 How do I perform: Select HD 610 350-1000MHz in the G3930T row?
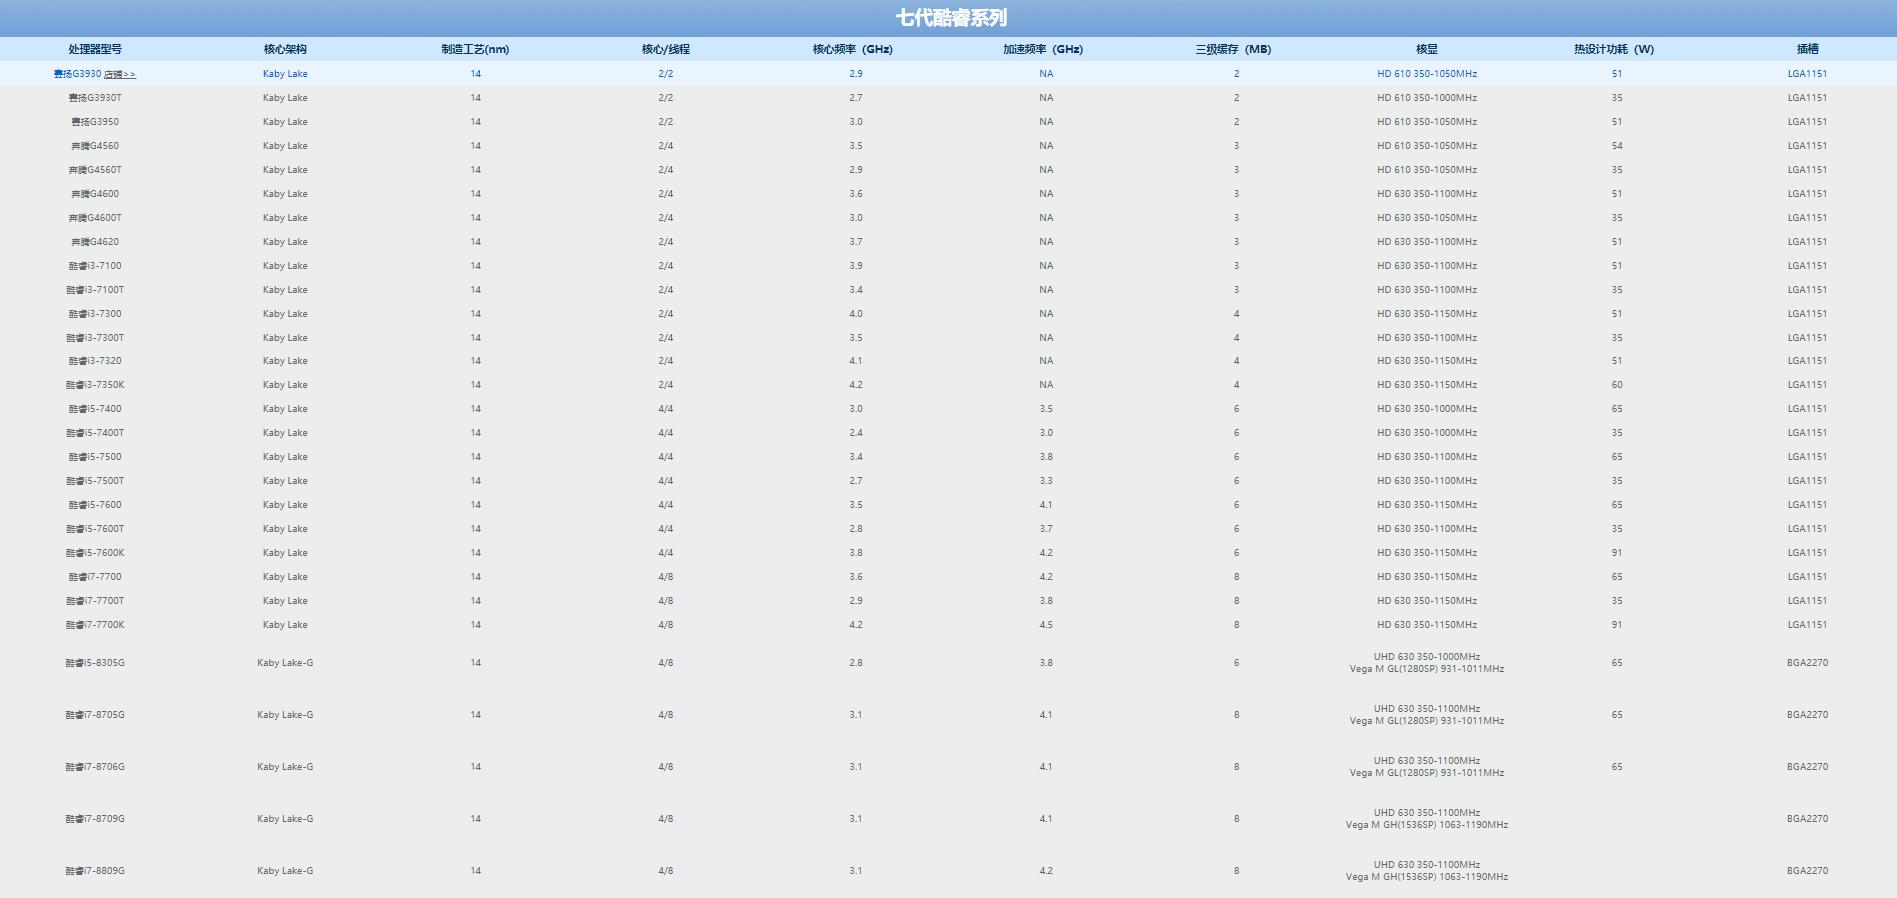tap(1427, 98)
